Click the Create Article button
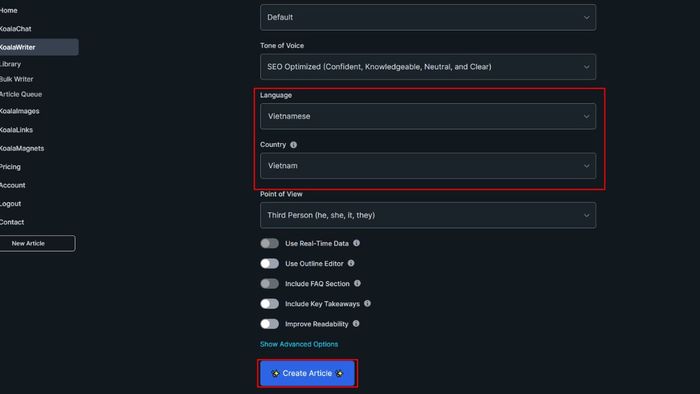The height and width of the screenshot is (394, 700). 307,373
